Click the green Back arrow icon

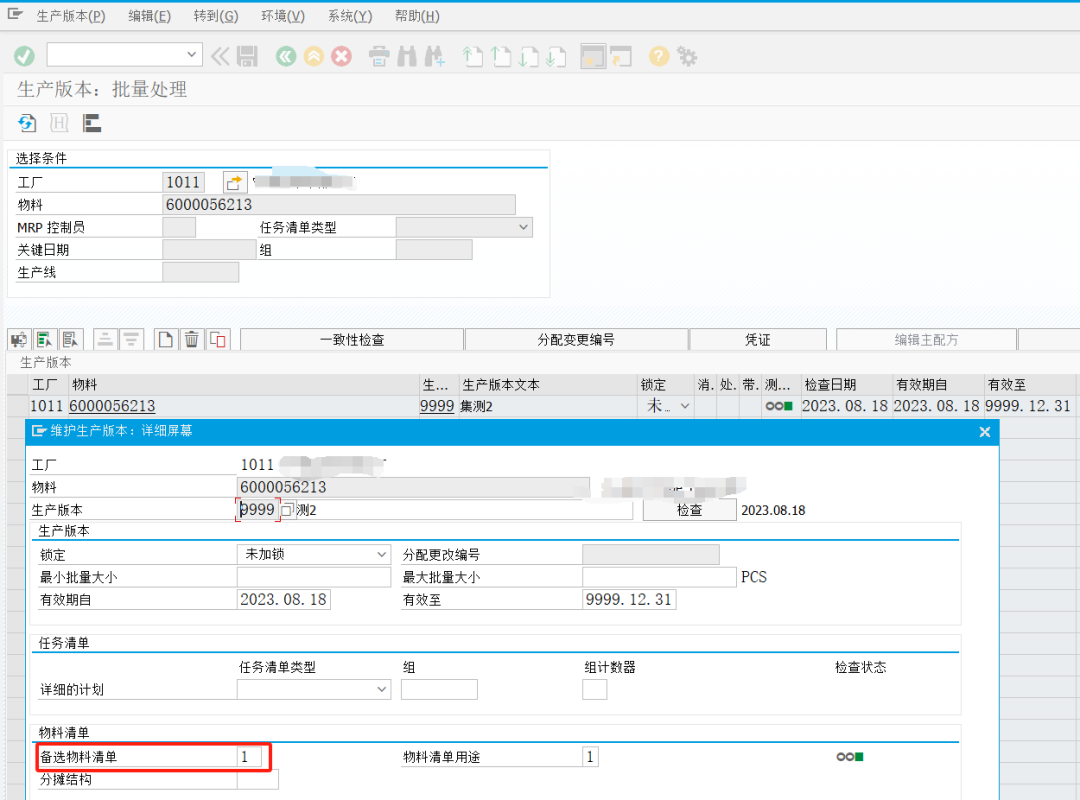tap(286, 56)
